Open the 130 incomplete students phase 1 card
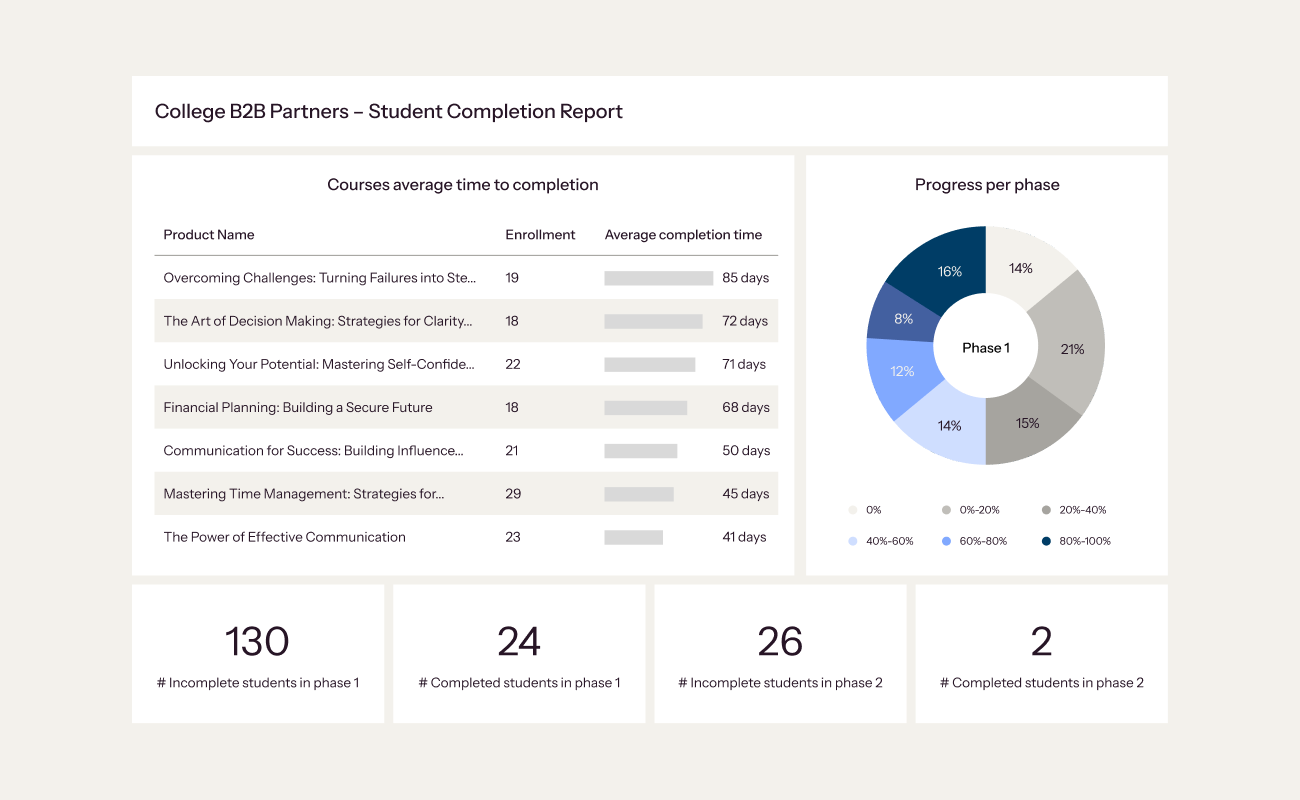Screen dimensions: 1300x800 point(258,654)
